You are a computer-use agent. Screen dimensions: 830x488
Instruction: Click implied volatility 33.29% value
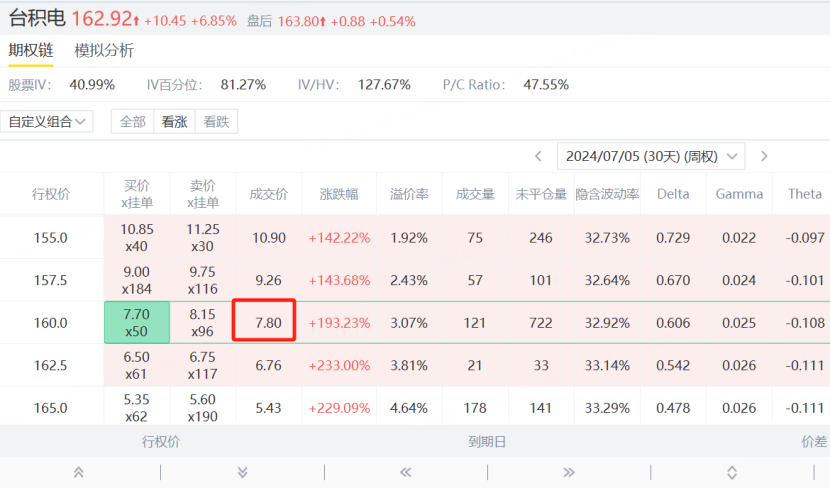click(607, 408)
